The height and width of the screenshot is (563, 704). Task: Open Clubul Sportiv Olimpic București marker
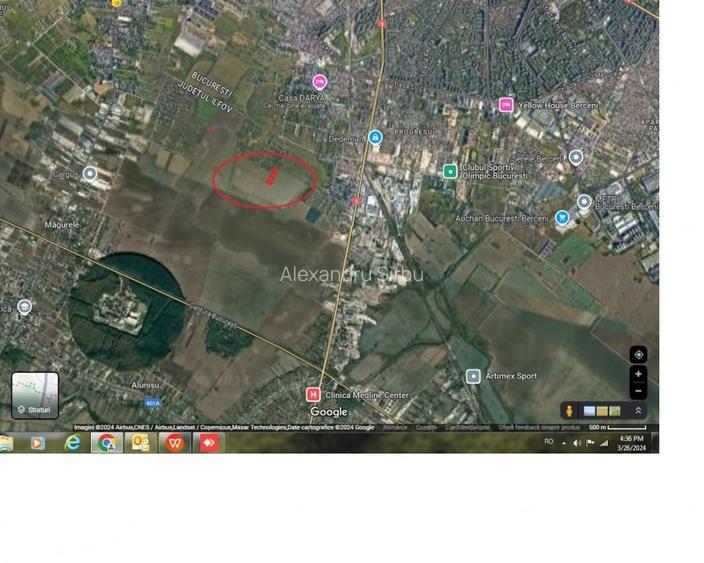click(x=450, y=171)
